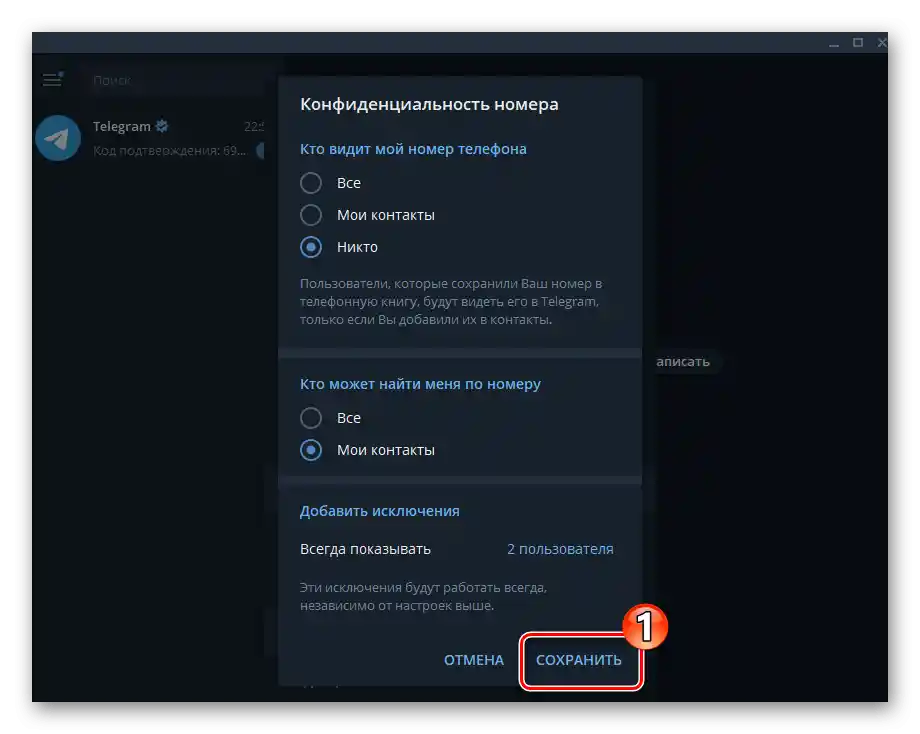This screenshot has height=734, width=920.
Task: Open the '2 пользователя' exceptions list
Action: point(559,548)
